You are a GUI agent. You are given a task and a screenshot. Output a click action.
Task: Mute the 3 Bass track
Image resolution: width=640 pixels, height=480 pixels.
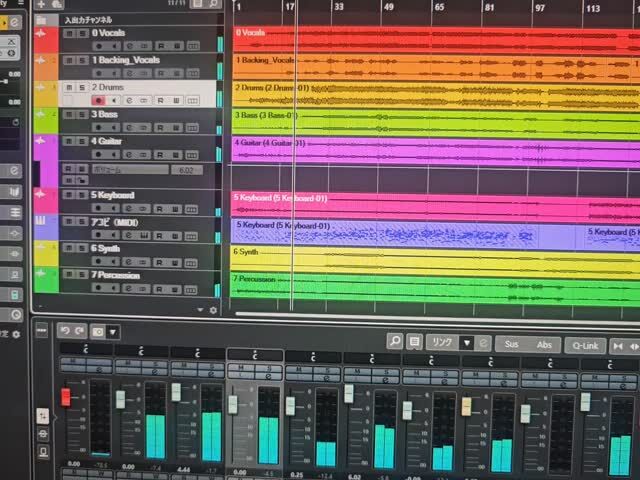(69, 115)
